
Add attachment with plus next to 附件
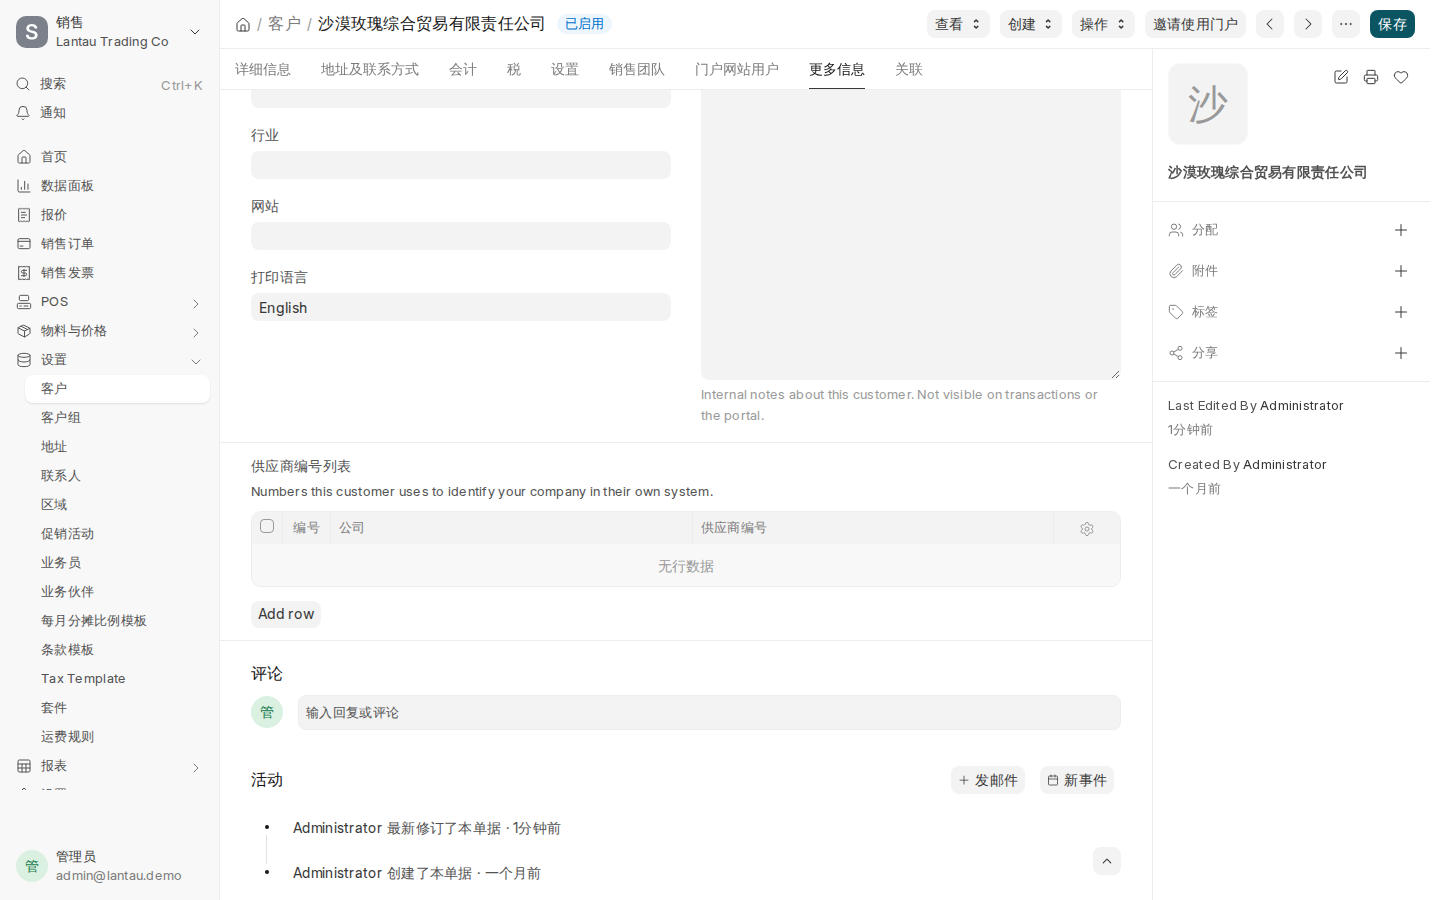(x=1401, y=271)
